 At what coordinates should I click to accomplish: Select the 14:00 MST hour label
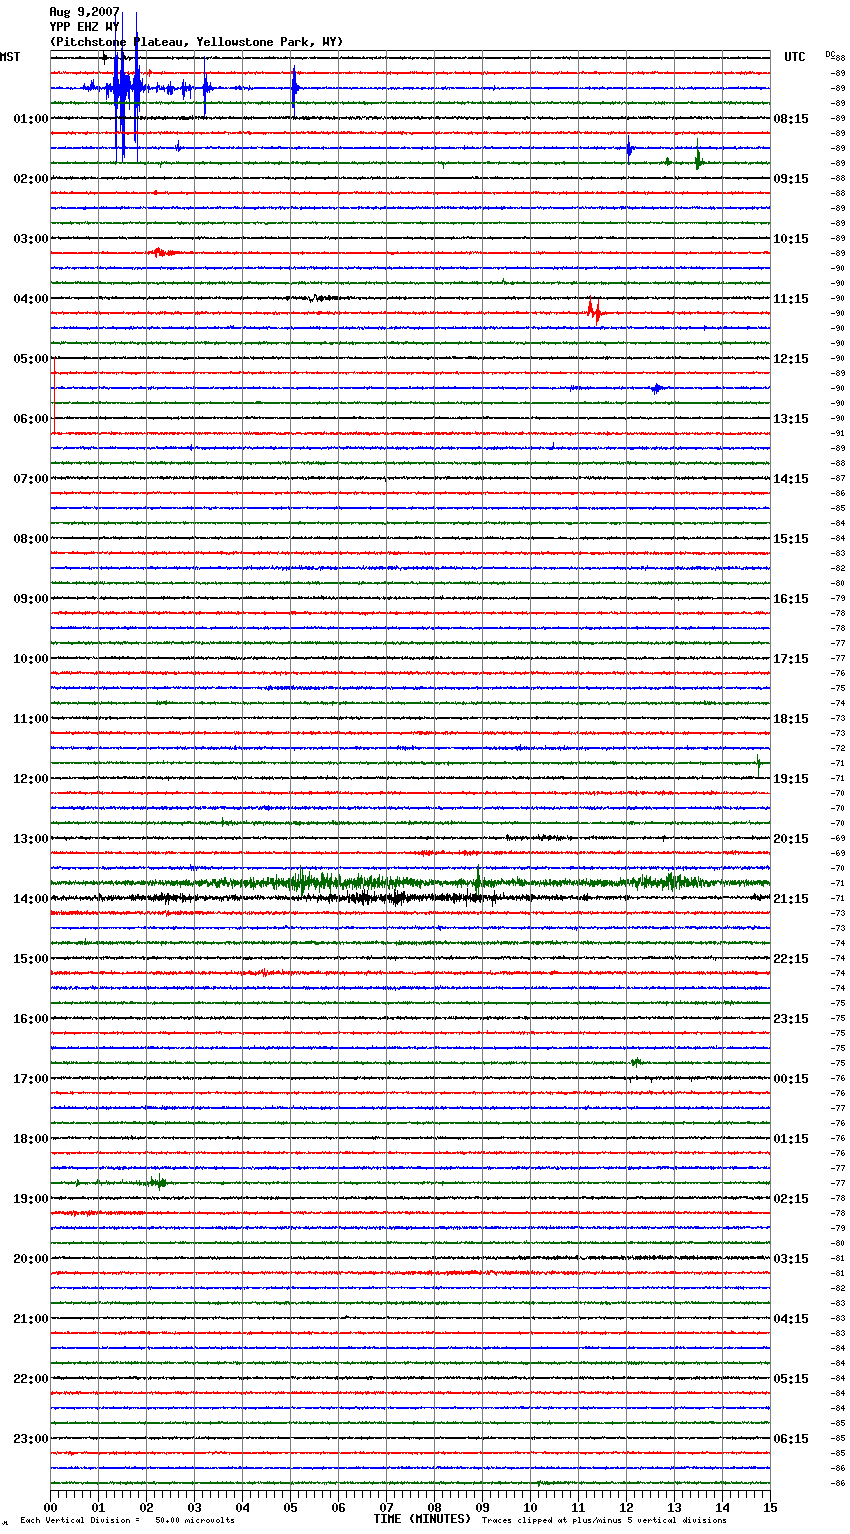31,898
